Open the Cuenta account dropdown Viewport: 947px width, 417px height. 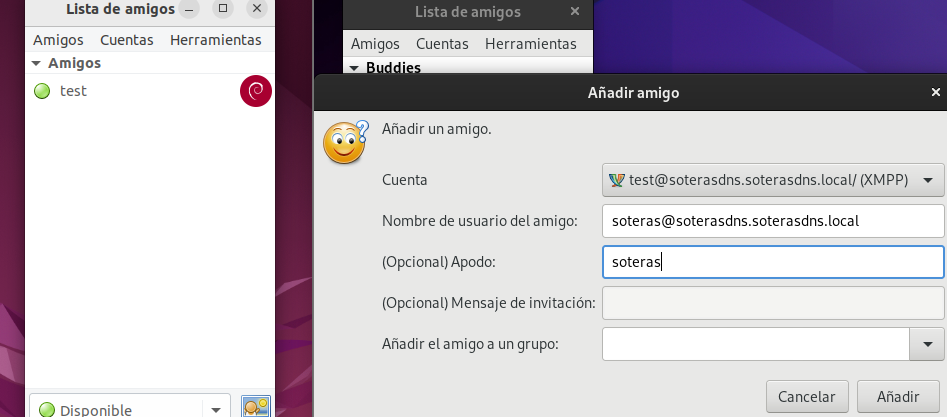[929, 180]
